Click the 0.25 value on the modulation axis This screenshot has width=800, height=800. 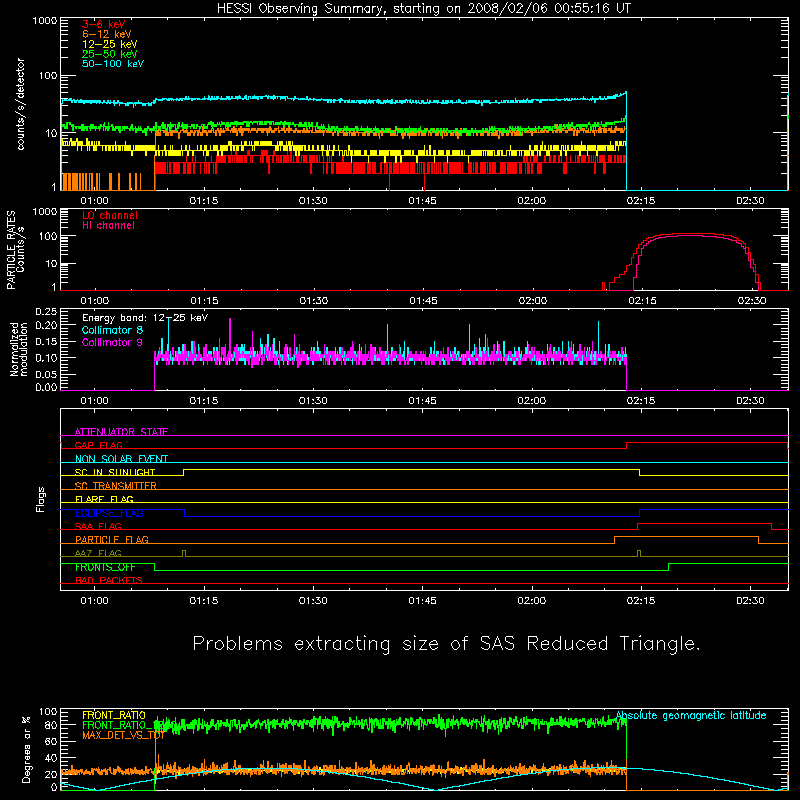[46, 312]
